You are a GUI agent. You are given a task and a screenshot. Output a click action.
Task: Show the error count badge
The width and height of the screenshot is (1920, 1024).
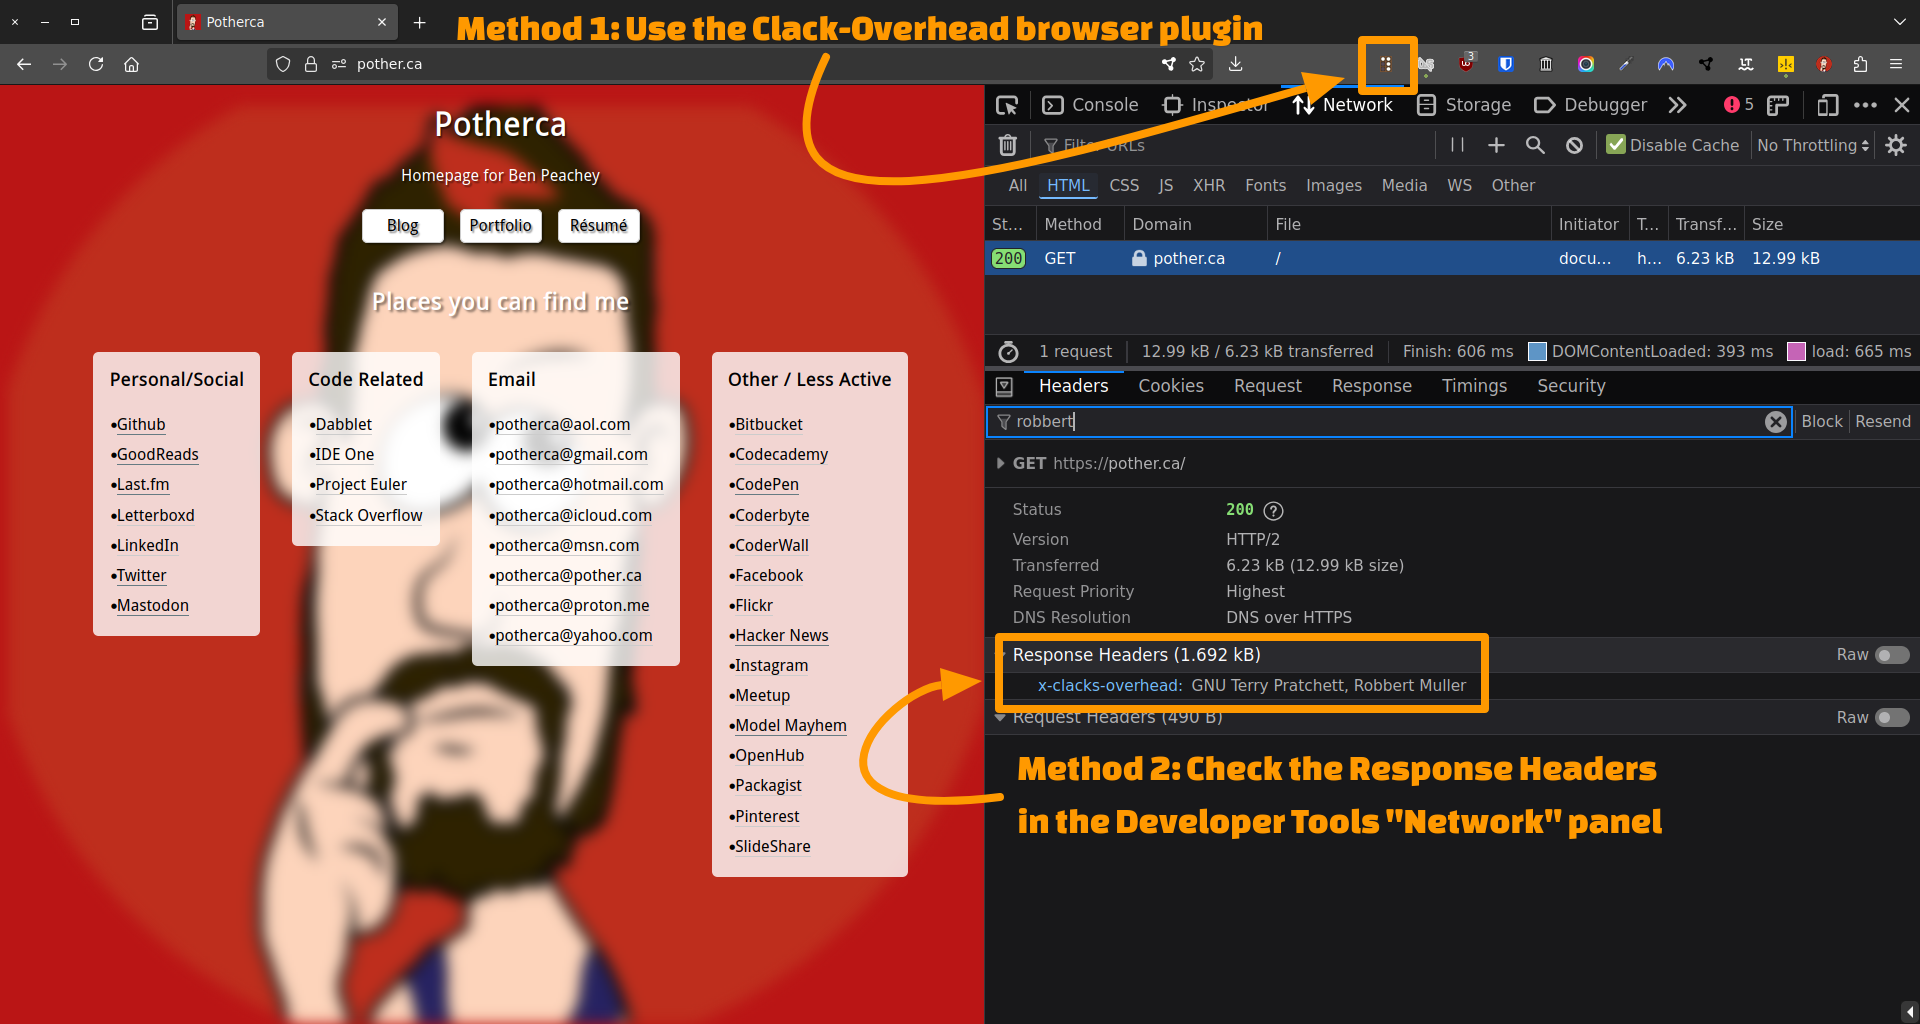tap(1738, 105)
